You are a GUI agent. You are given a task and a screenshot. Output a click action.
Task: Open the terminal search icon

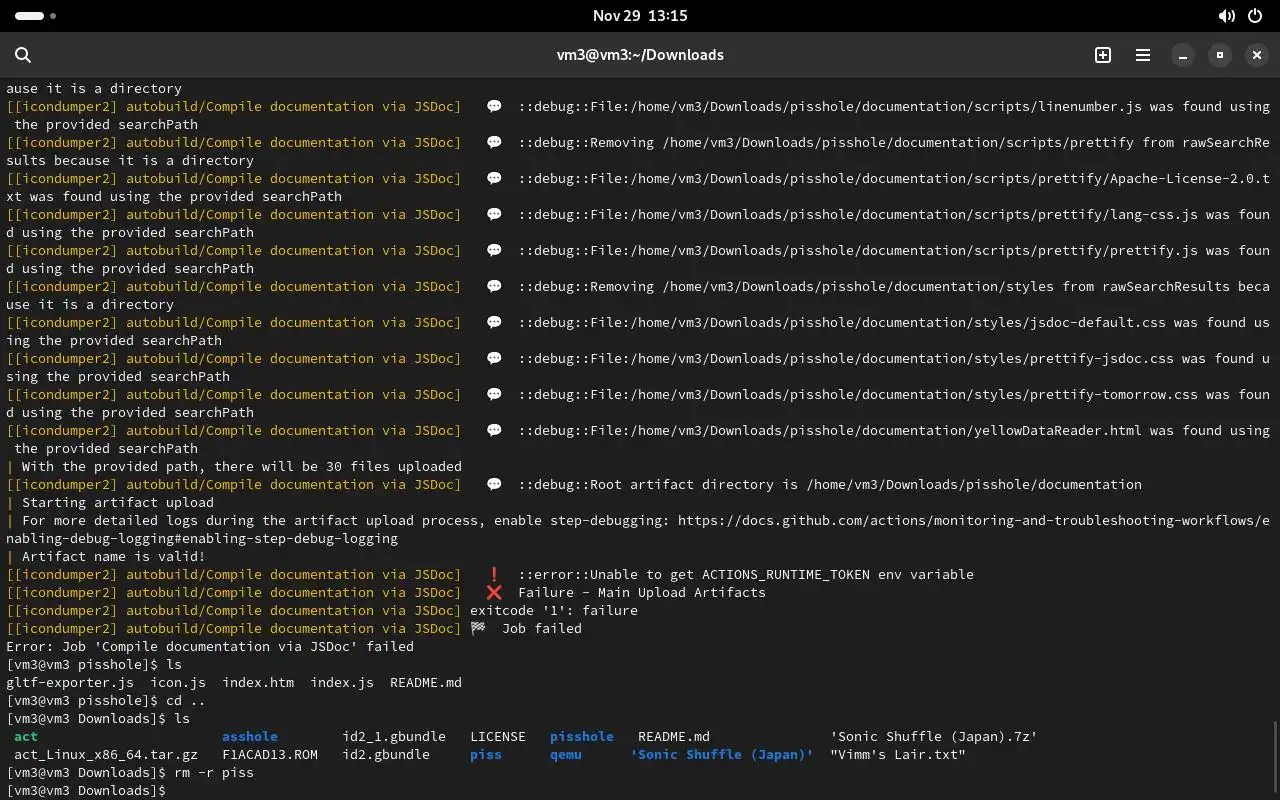23,55
